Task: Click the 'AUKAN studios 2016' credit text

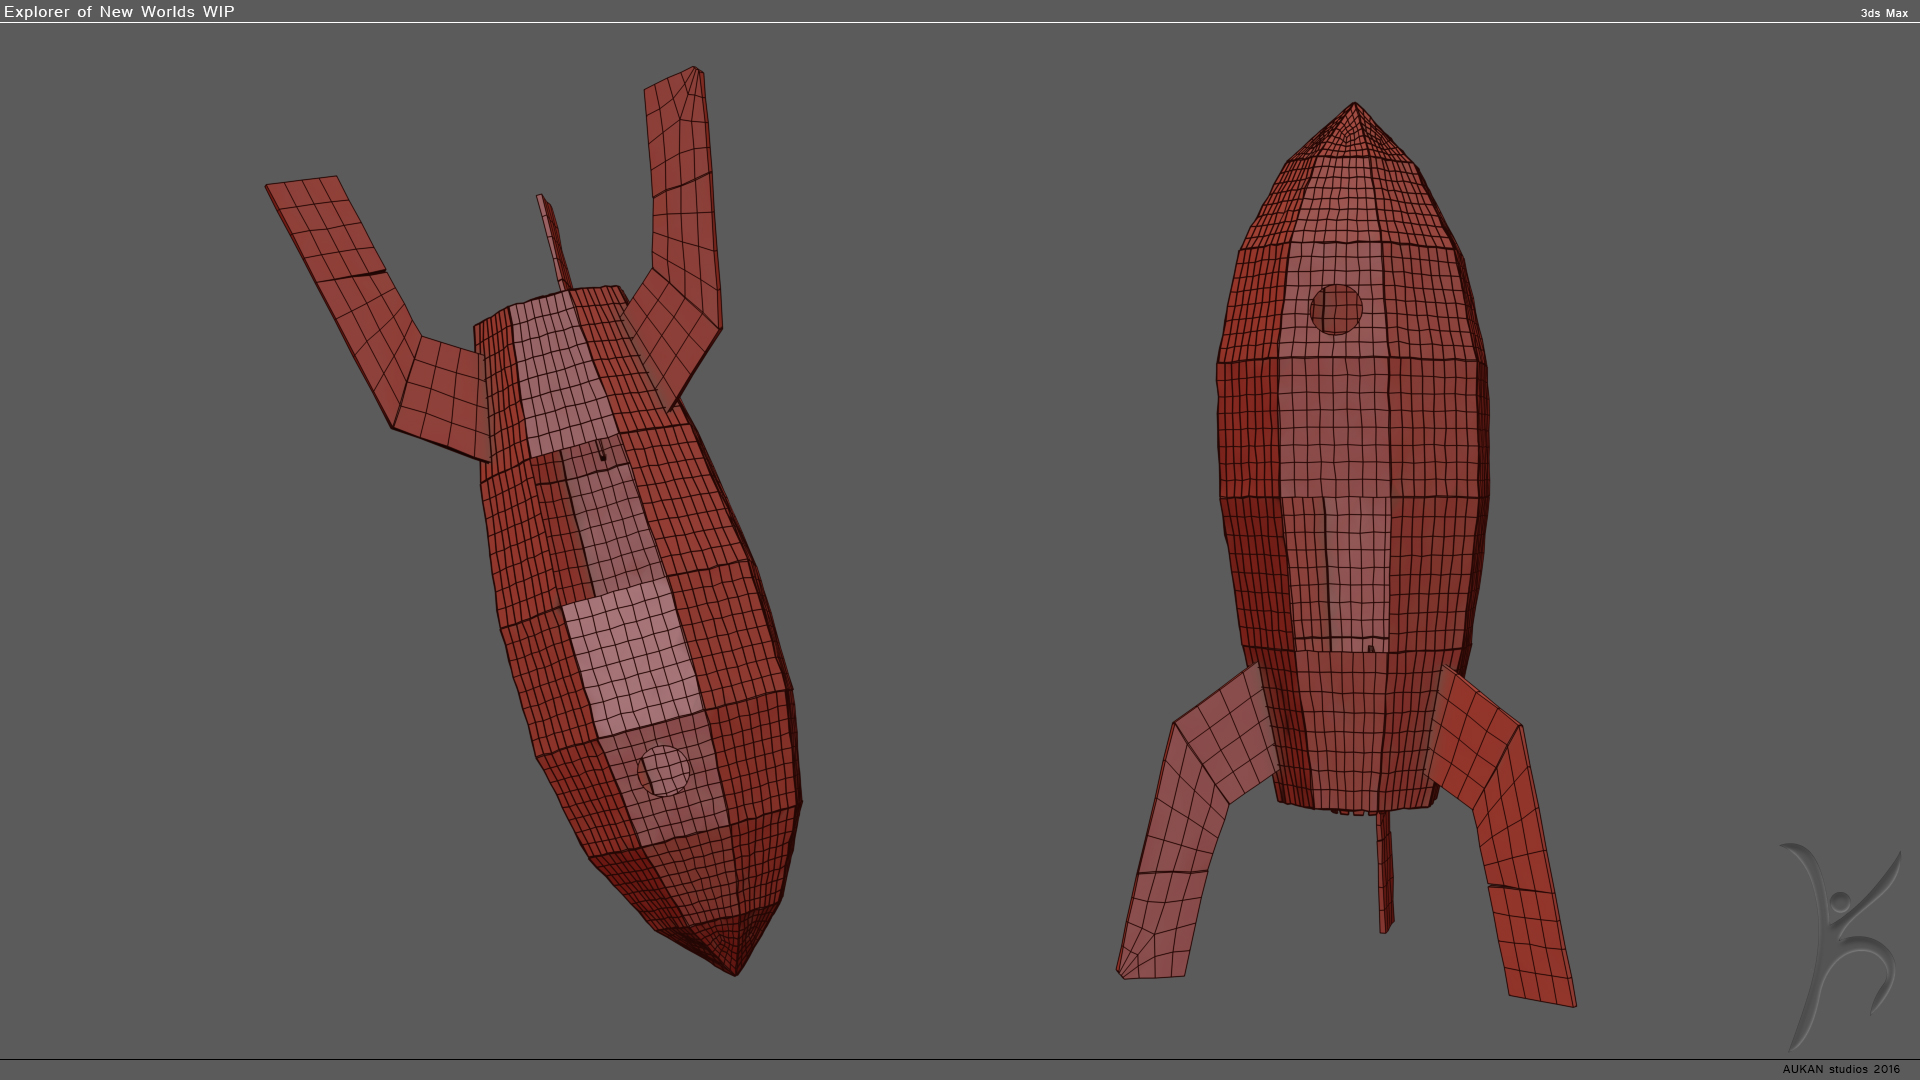Action: (1841, 1069)
